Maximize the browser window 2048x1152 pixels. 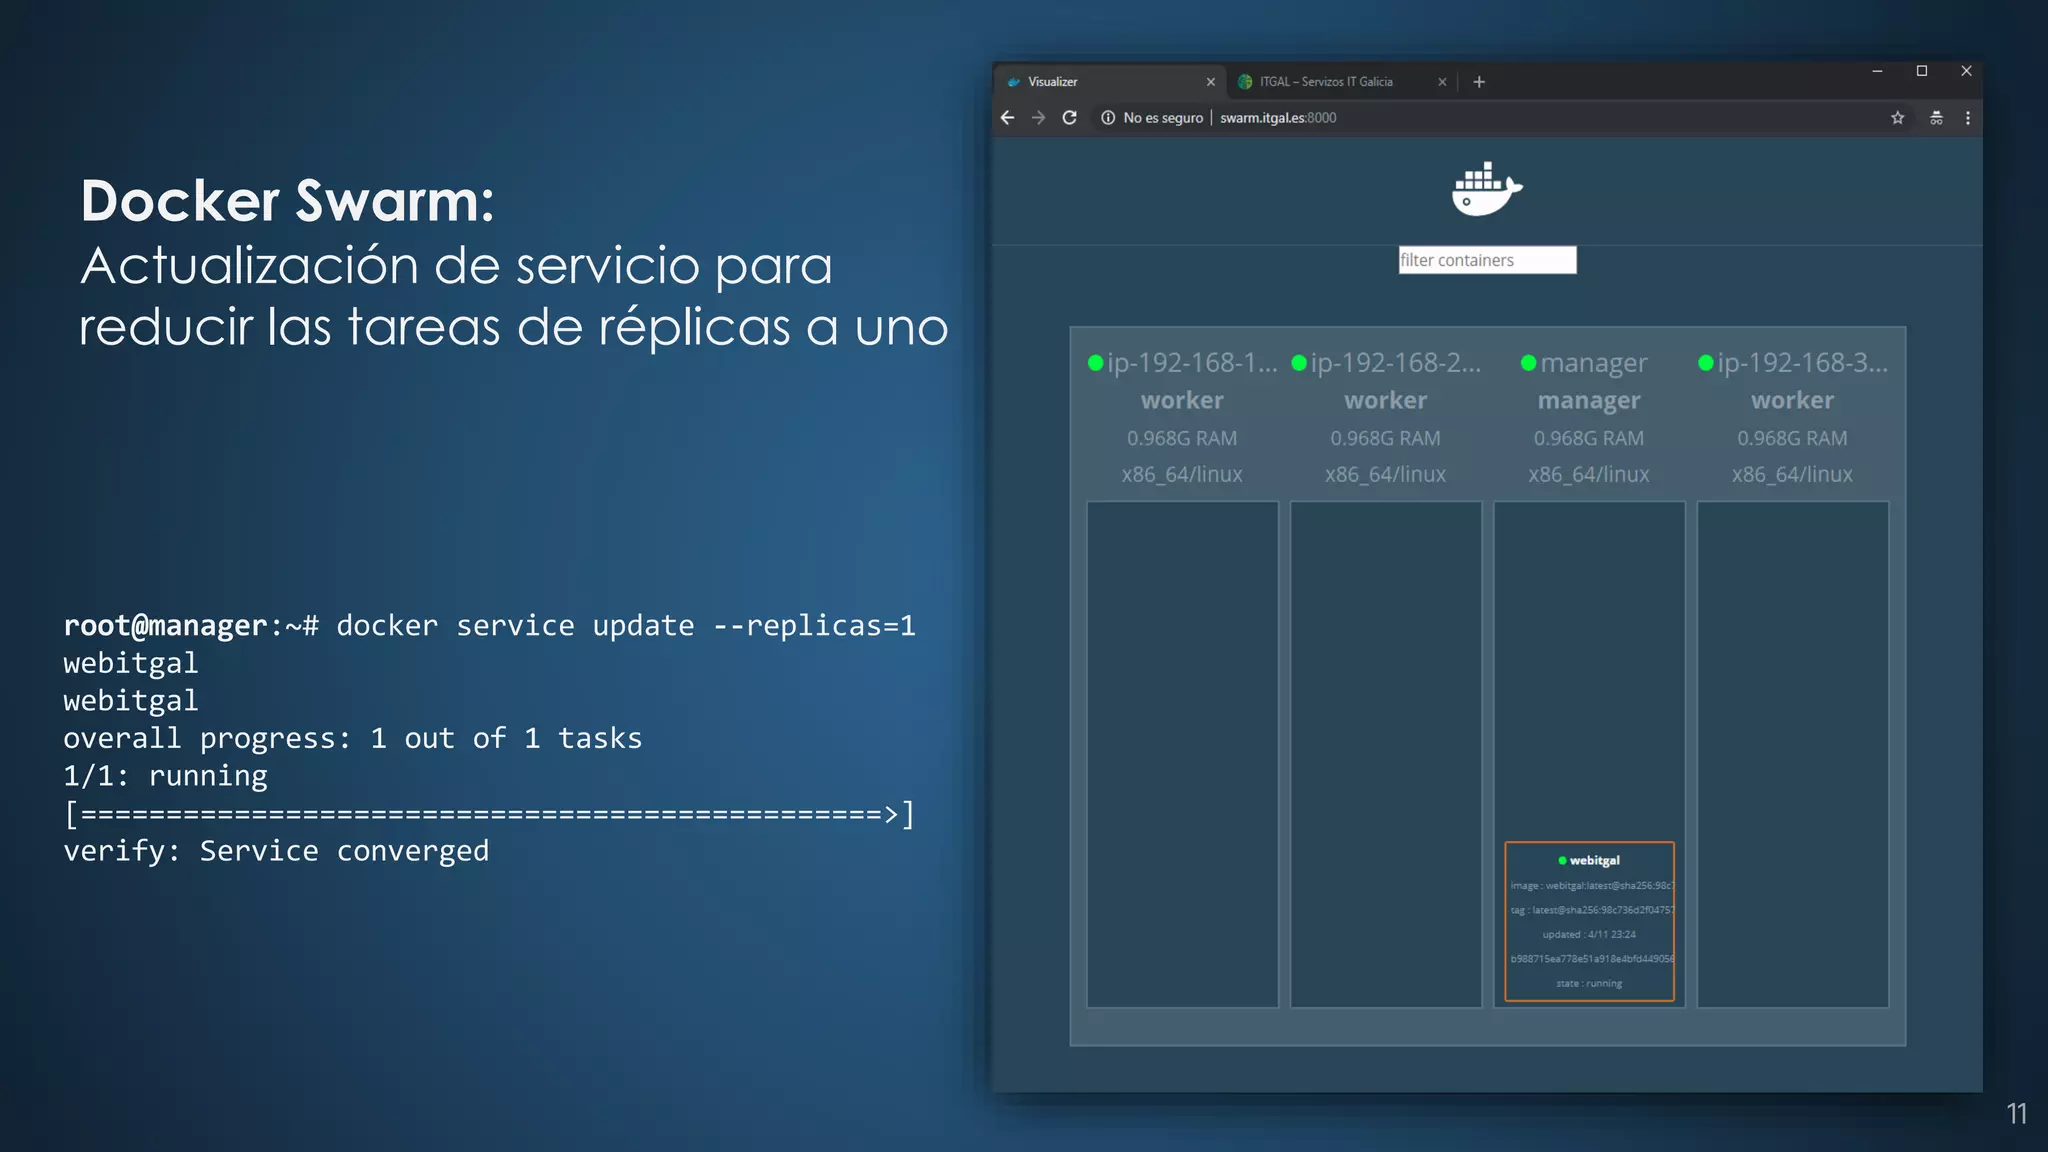click(1921, 71)
